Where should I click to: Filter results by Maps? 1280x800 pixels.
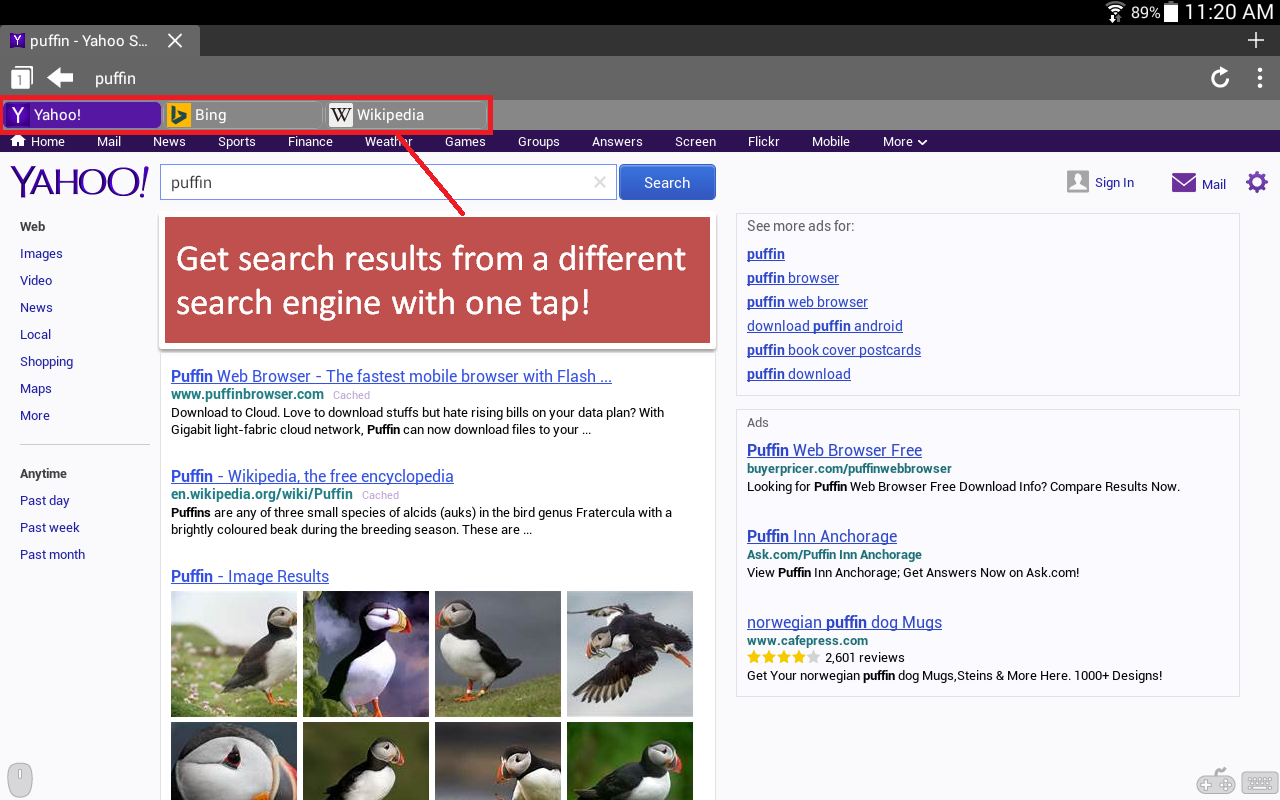[36, 389]
